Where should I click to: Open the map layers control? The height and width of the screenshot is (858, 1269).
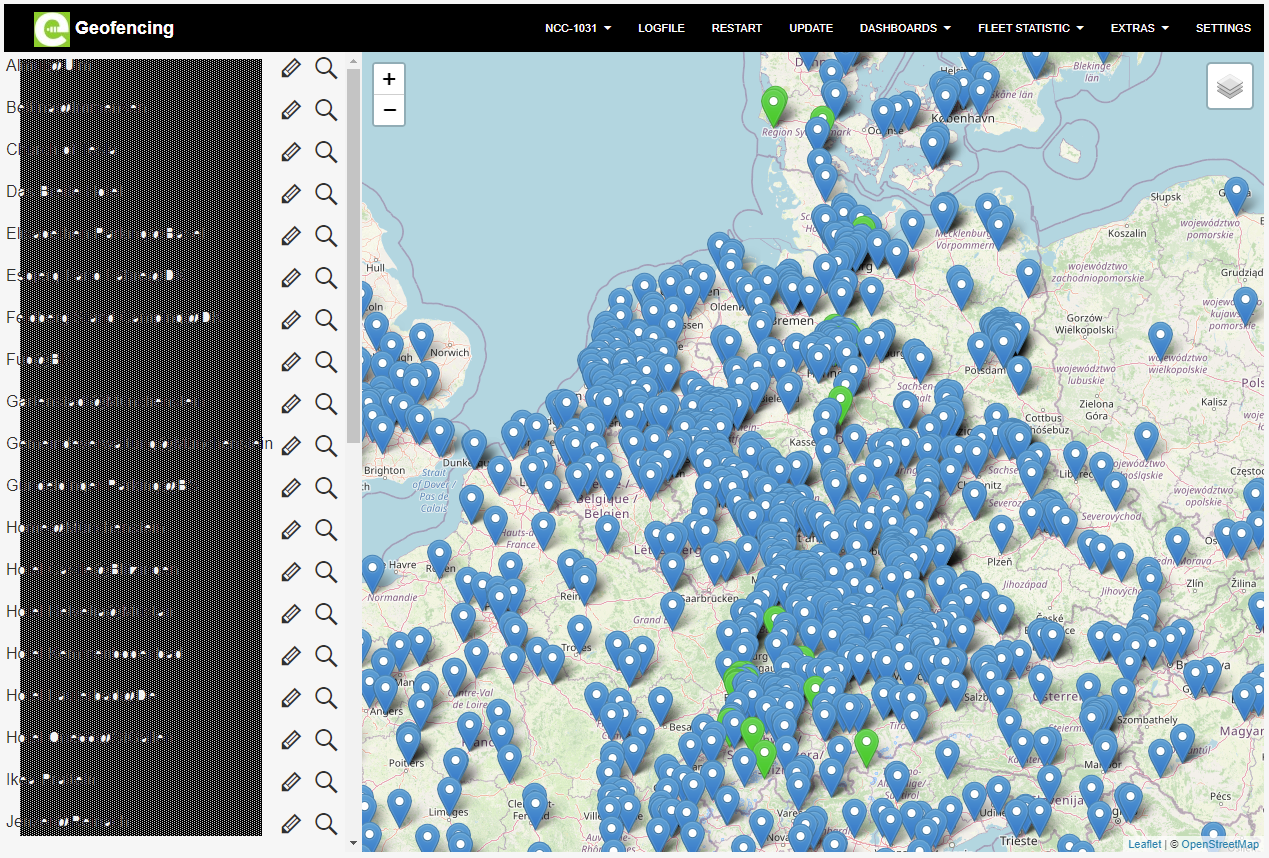coord(1230,87)
